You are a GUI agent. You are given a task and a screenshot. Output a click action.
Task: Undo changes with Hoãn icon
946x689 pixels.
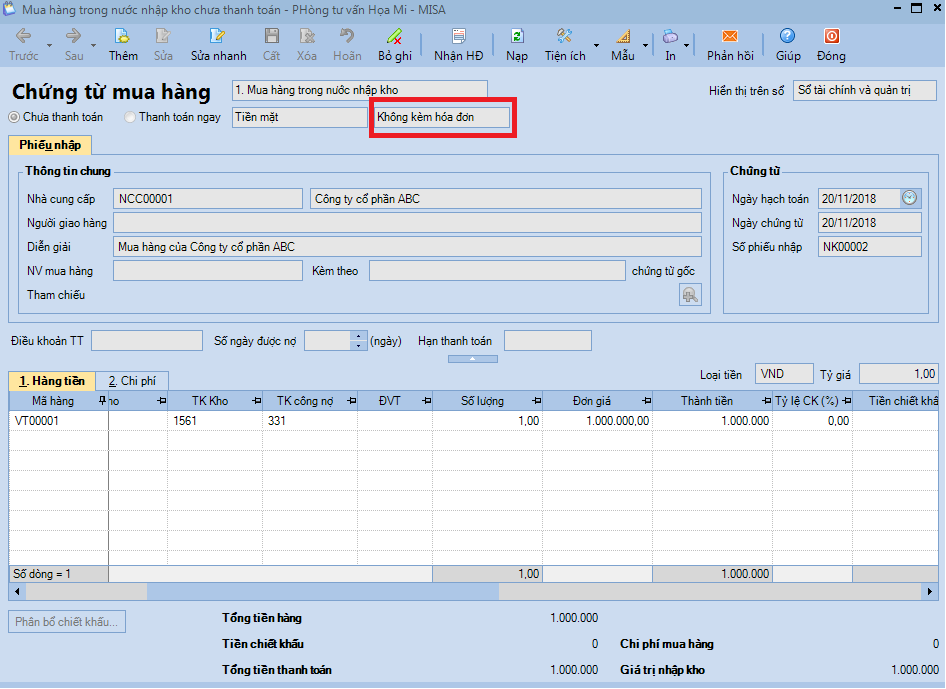point(347,45)
